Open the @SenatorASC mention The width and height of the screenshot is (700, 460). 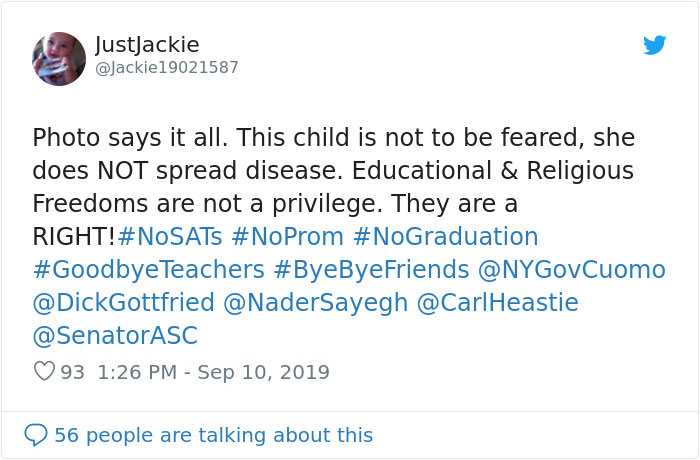[x=115, y=336]
